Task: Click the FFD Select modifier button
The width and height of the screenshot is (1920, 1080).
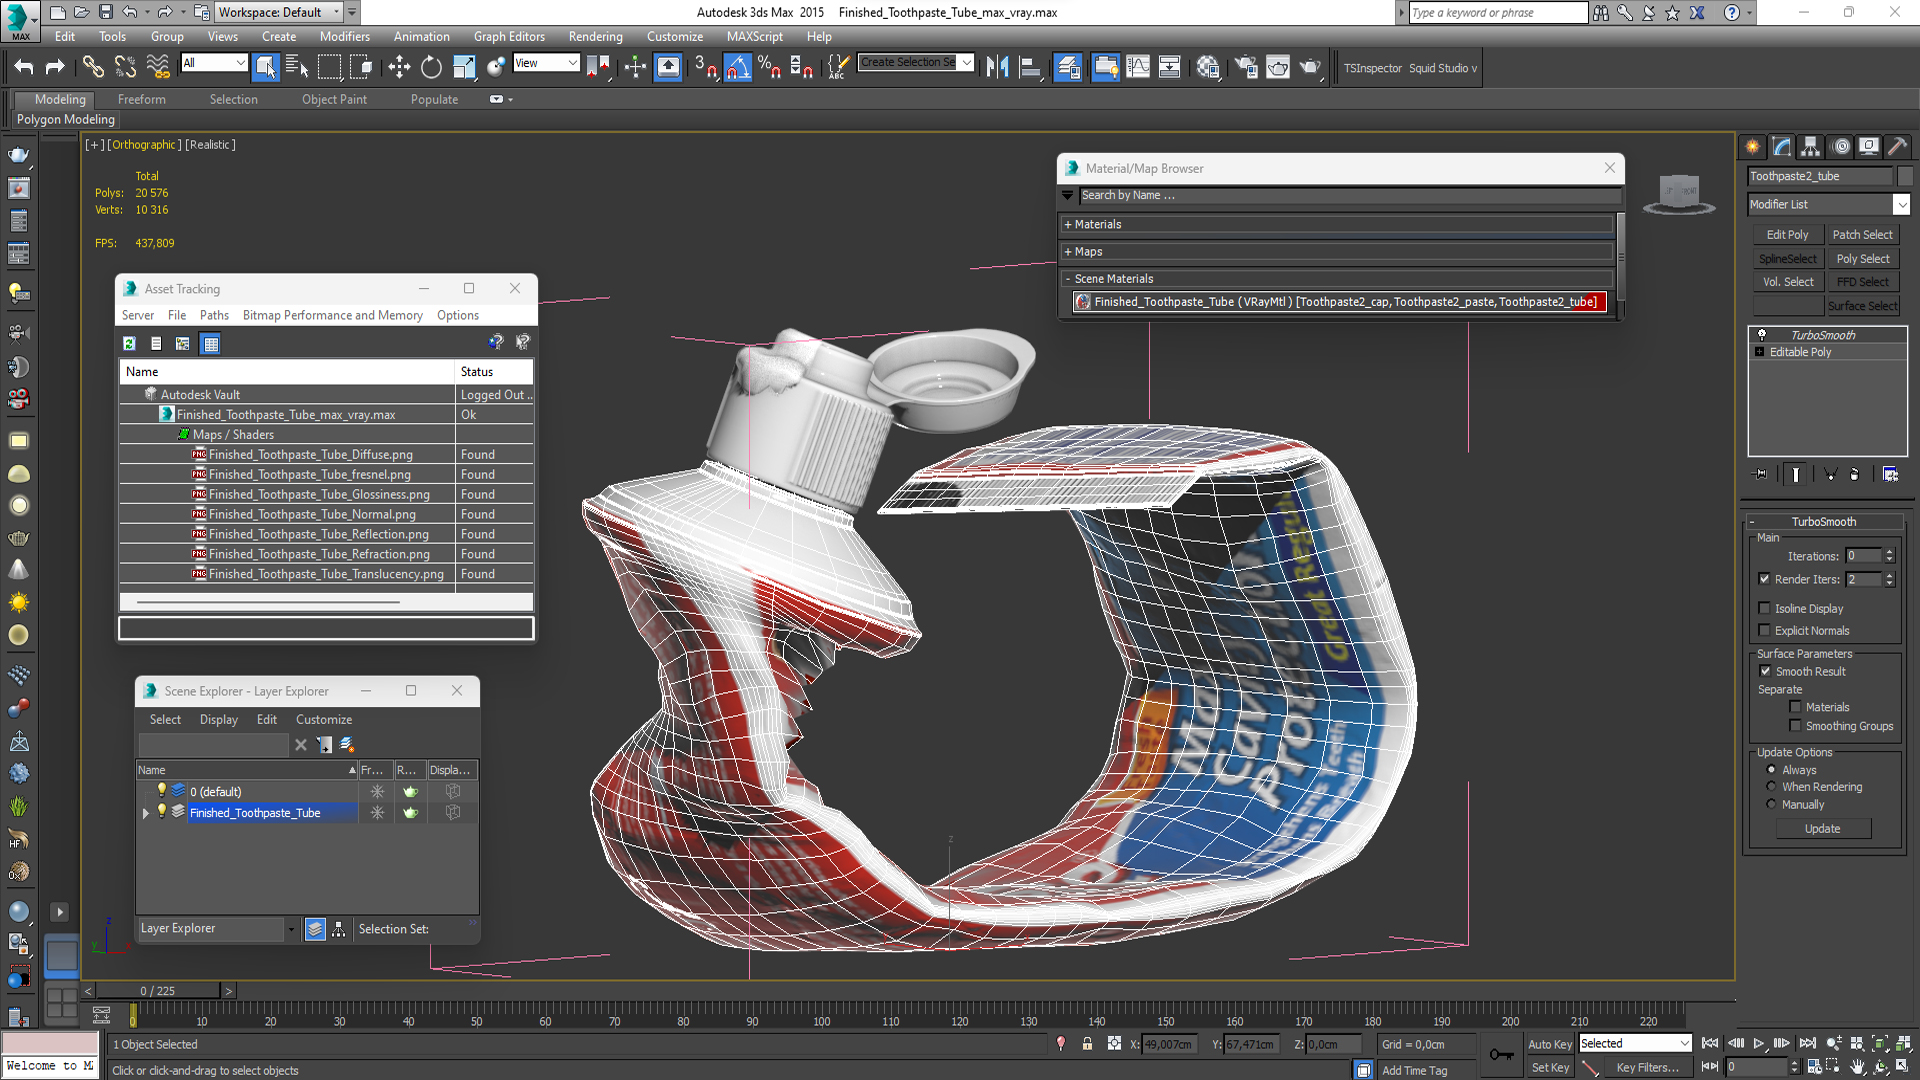Action: [x=1862, y=282]
